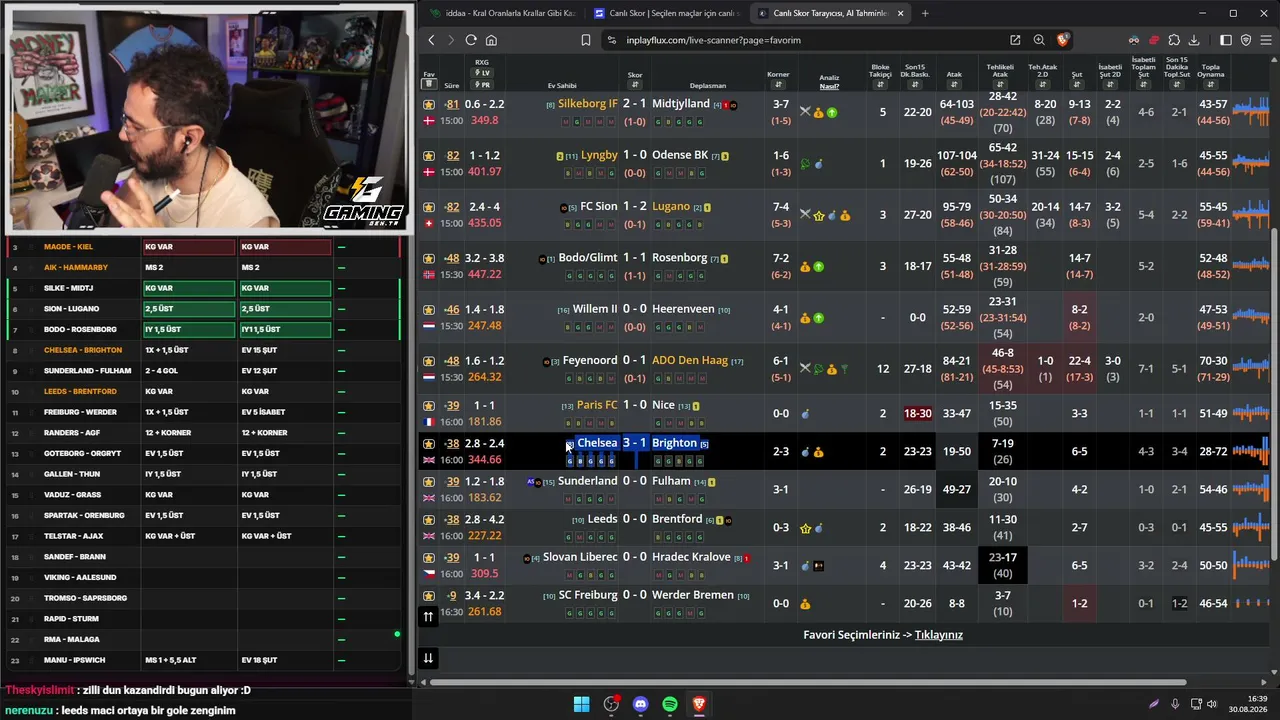This screenshot has width=1280, height=720.
Task: Sort by Bloke Takipçi column
Action: 880,85
